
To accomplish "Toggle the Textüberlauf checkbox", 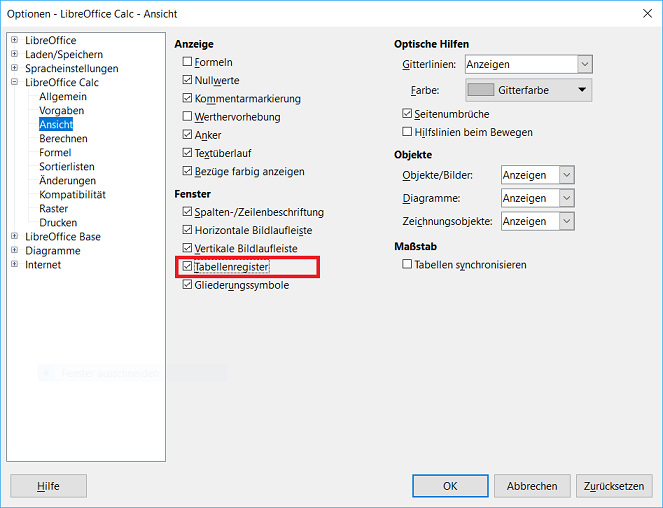I will (x=187, y=153).
